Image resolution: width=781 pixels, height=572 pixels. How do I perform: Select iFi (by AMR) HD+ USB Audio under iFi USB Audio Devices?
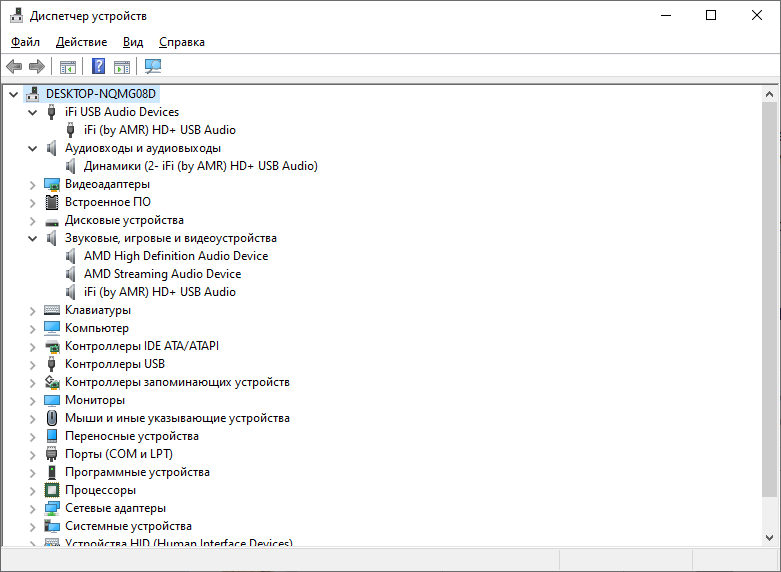pyautogui.click(x=160, y=130)
